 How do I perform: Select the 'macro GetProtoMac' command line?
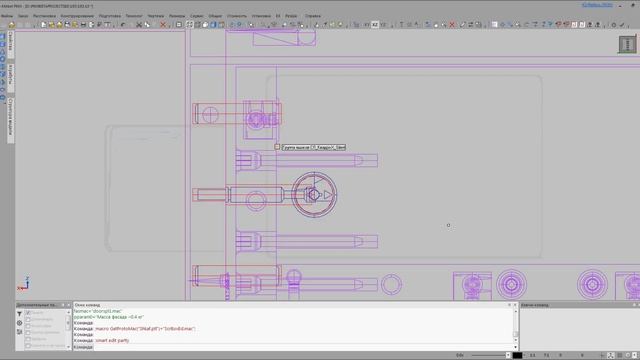(145, 329)
